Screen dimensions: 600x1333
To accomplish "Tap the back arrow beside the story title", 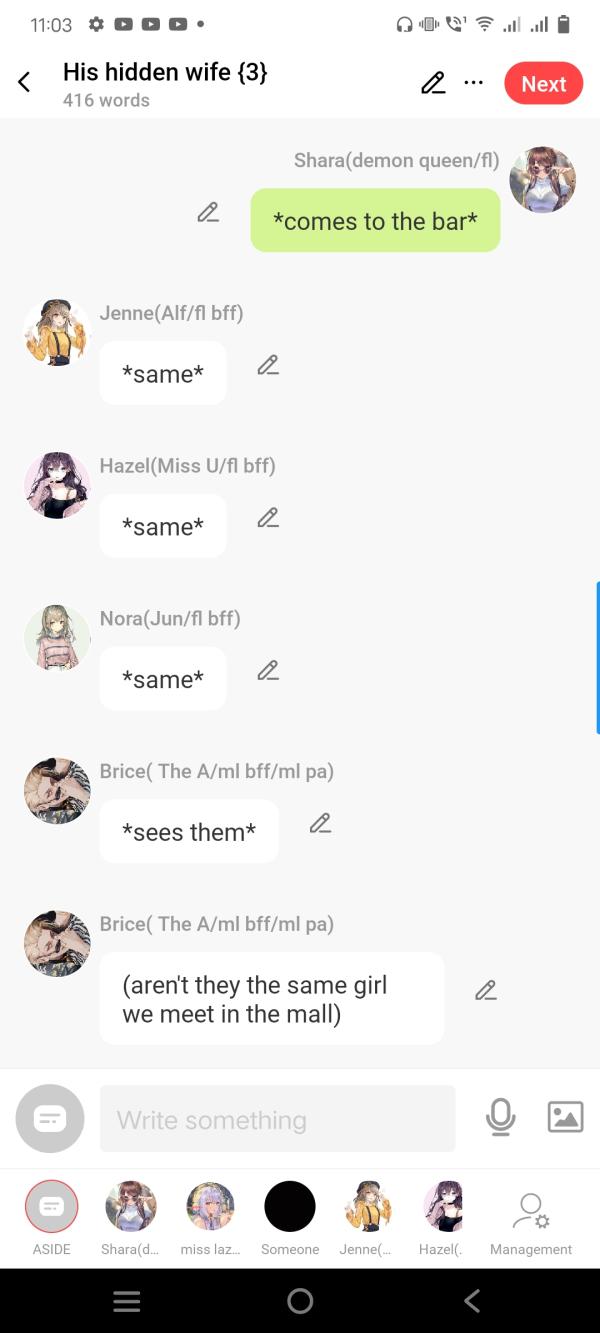I will click(24, 83).
